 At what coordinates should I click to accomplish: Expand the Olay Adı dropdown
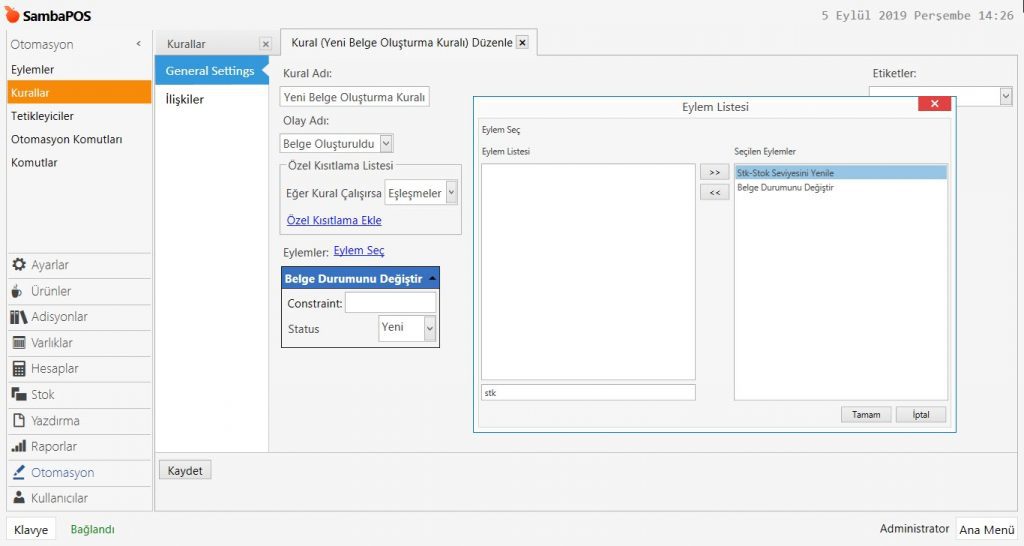(x=386, y=144)
